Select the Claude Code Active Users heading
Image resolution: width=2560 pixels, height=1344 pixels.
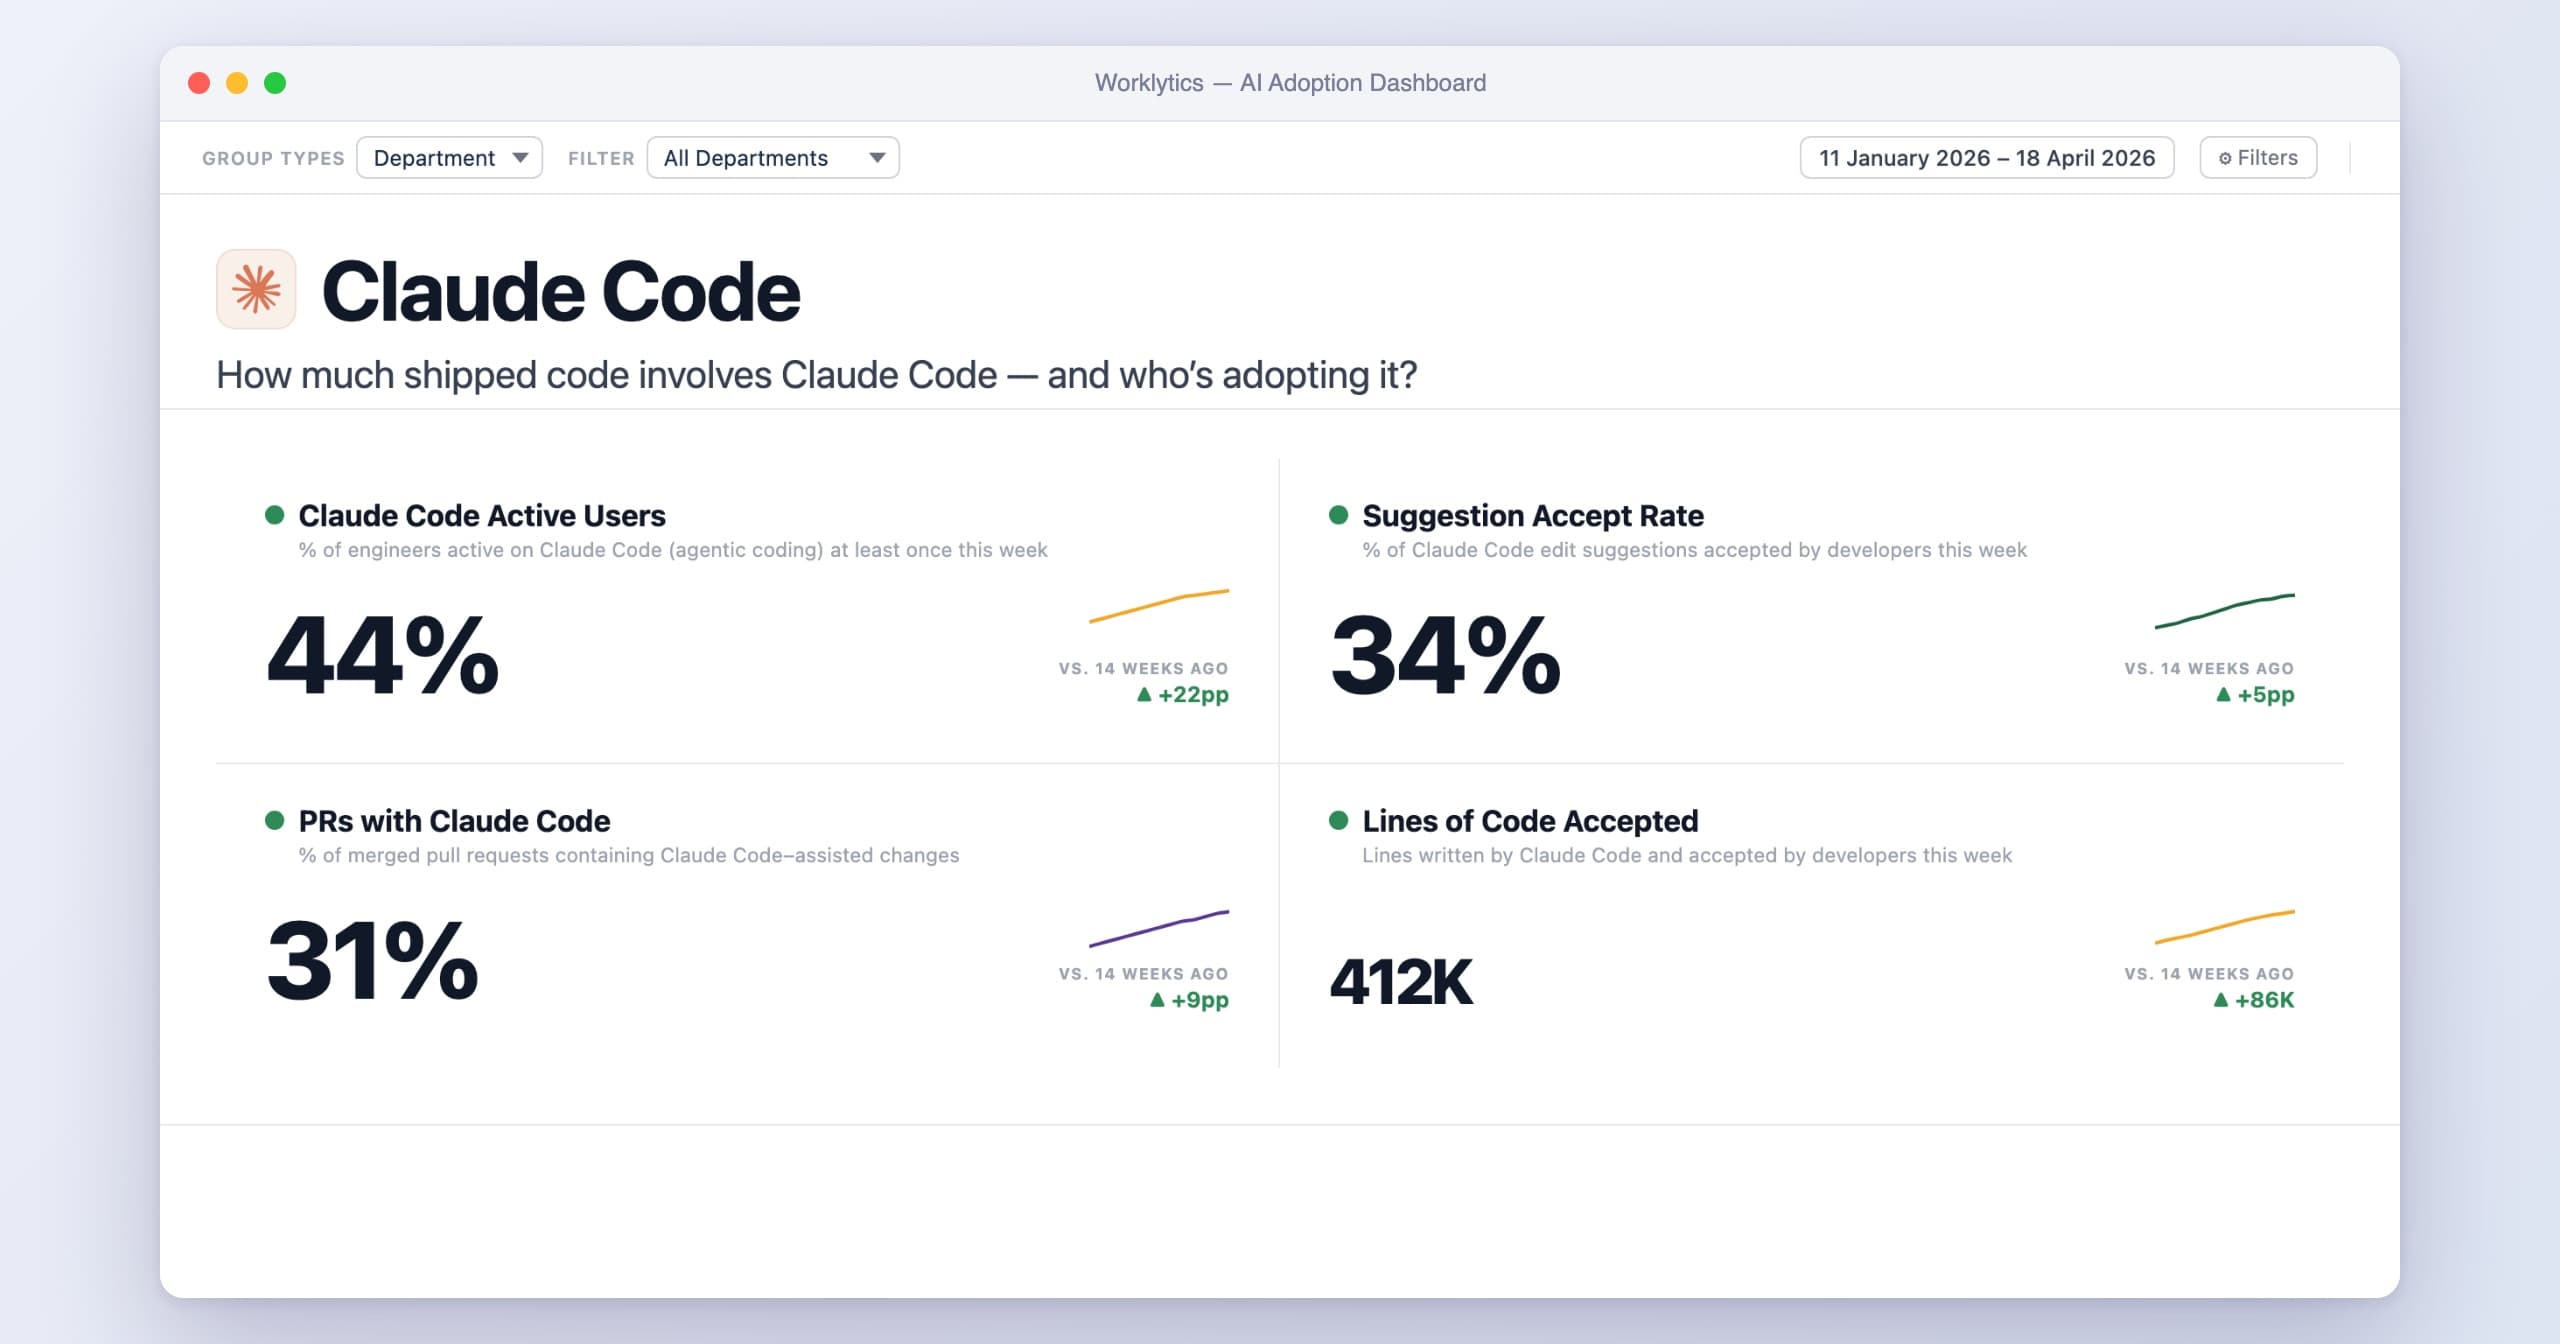[482, 515]
